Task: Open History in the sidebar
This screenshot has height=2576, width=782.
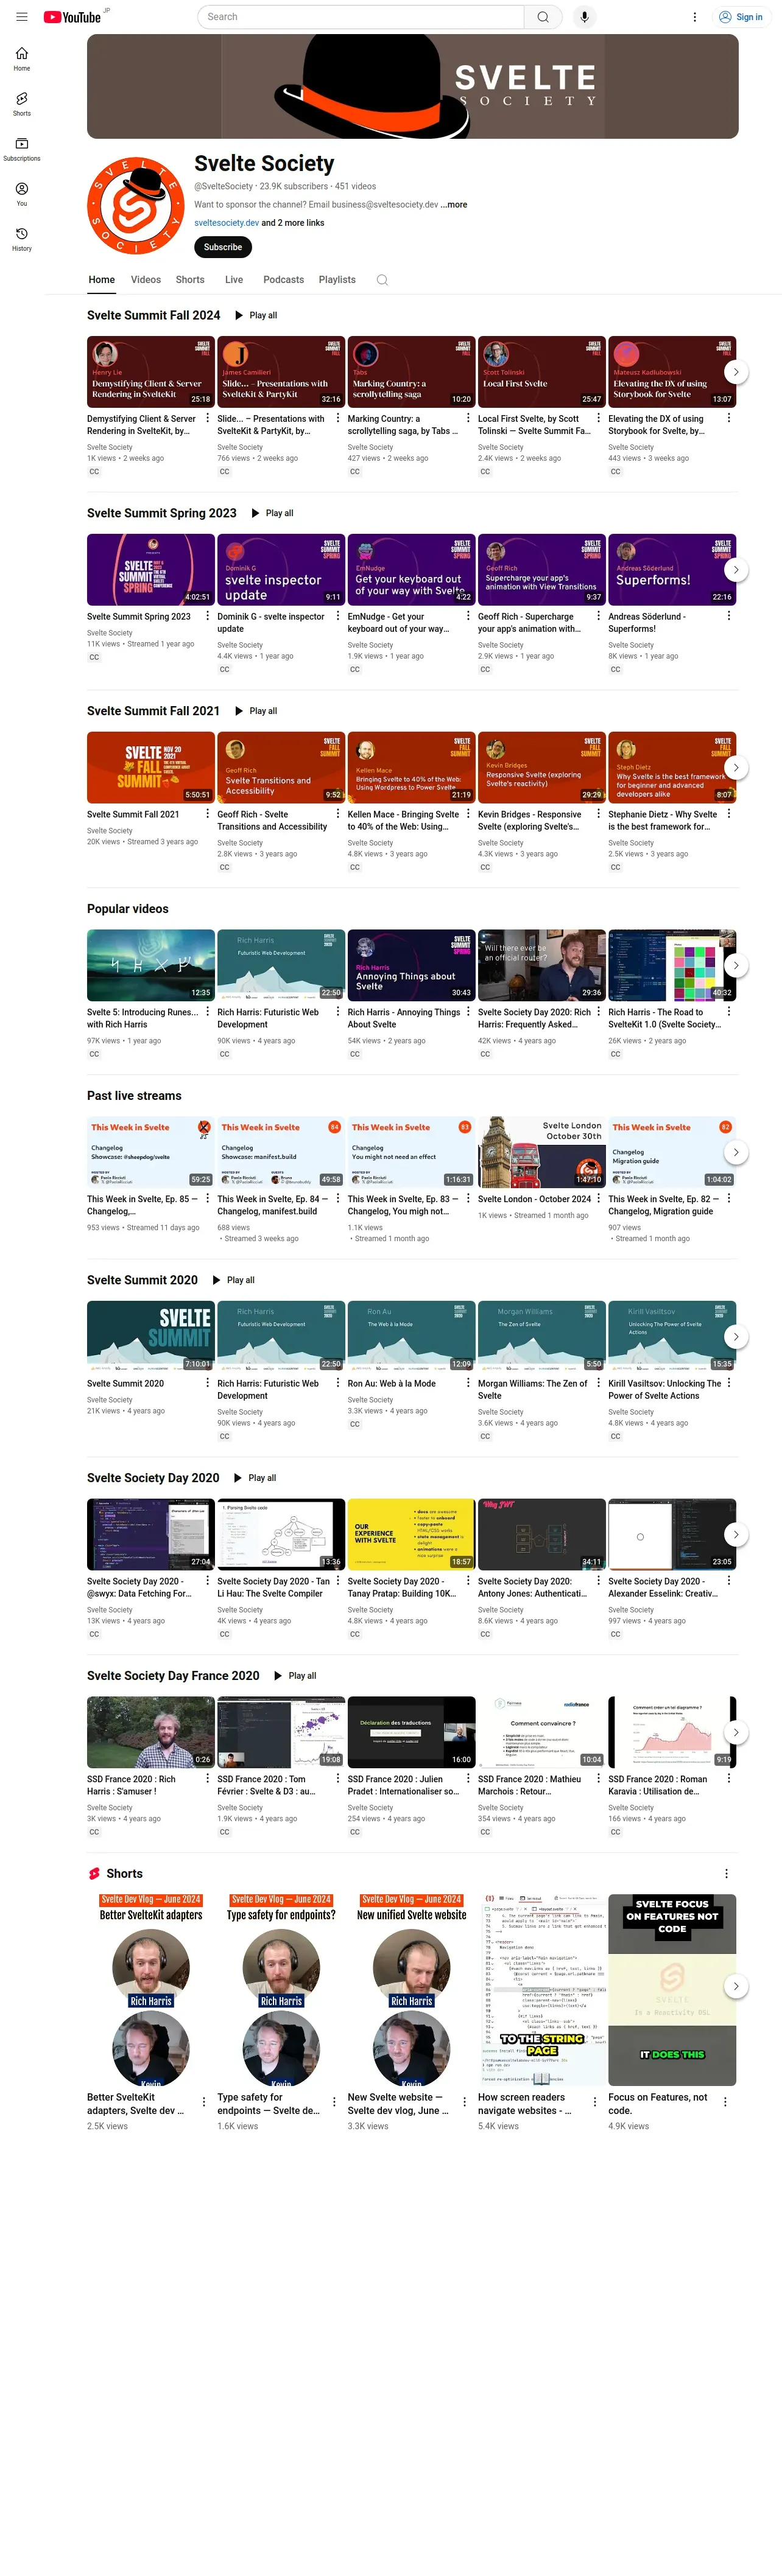Action: click(x=22, y=239)
